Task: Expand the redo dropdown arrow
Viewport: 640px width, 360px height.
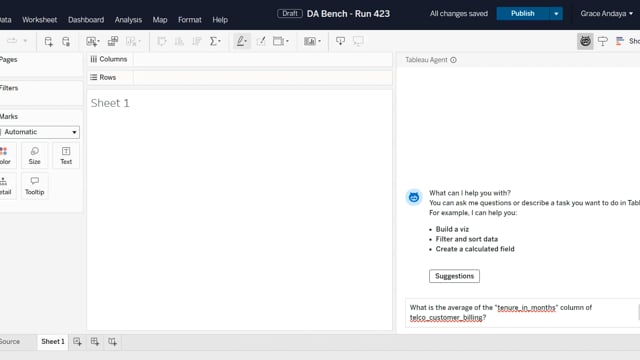Action: click(x=25, y=41)
